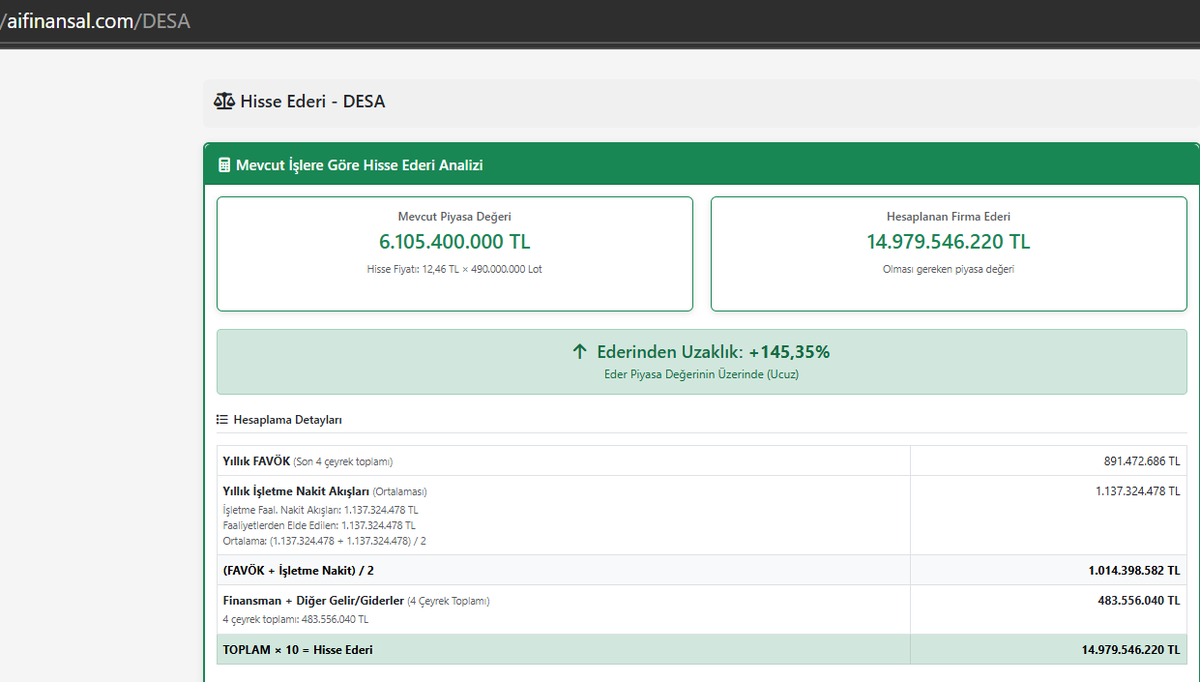This screenshot has height=682, width=1200.
Task: Click the 'Mevcut Piyasa Değeri' label
Action: click(x=455, y=217)
